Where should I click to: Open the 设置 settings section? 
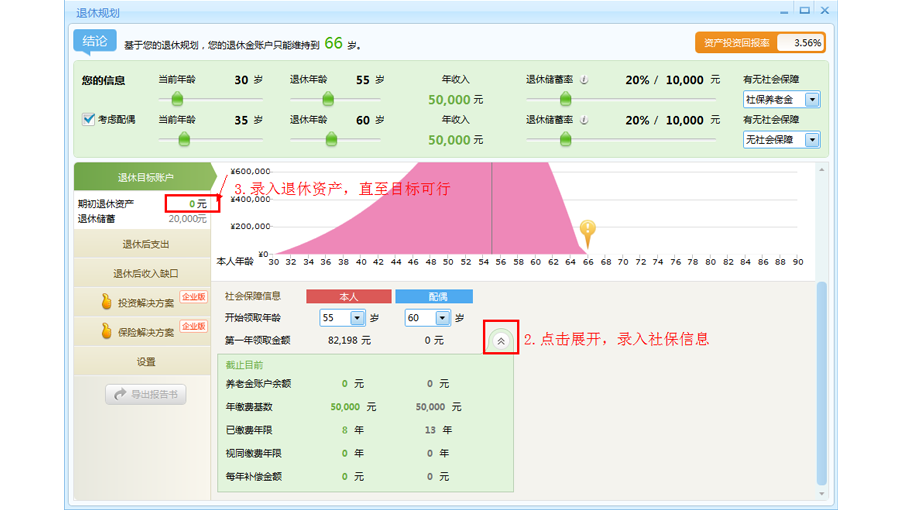(145, 362)
